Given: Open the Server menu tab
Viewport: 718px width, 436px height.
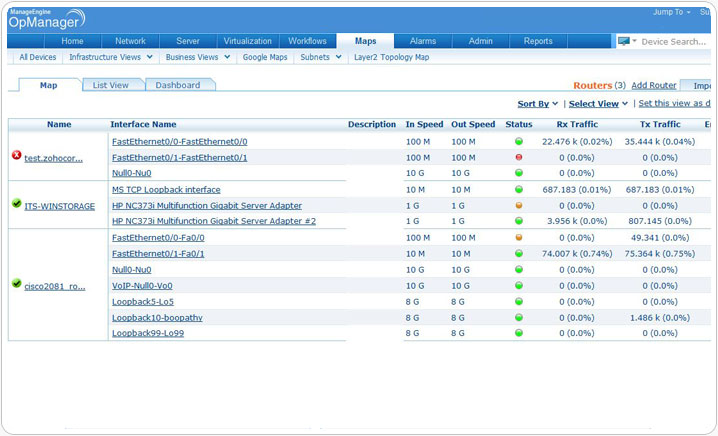Looking at the screenshot, I should (x=188, y=41).
